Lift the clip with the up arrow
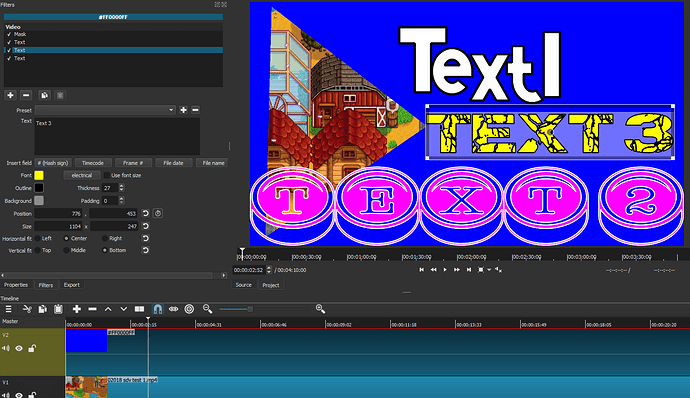Screen dimensions: 690x398 click(x=108, y=309)
